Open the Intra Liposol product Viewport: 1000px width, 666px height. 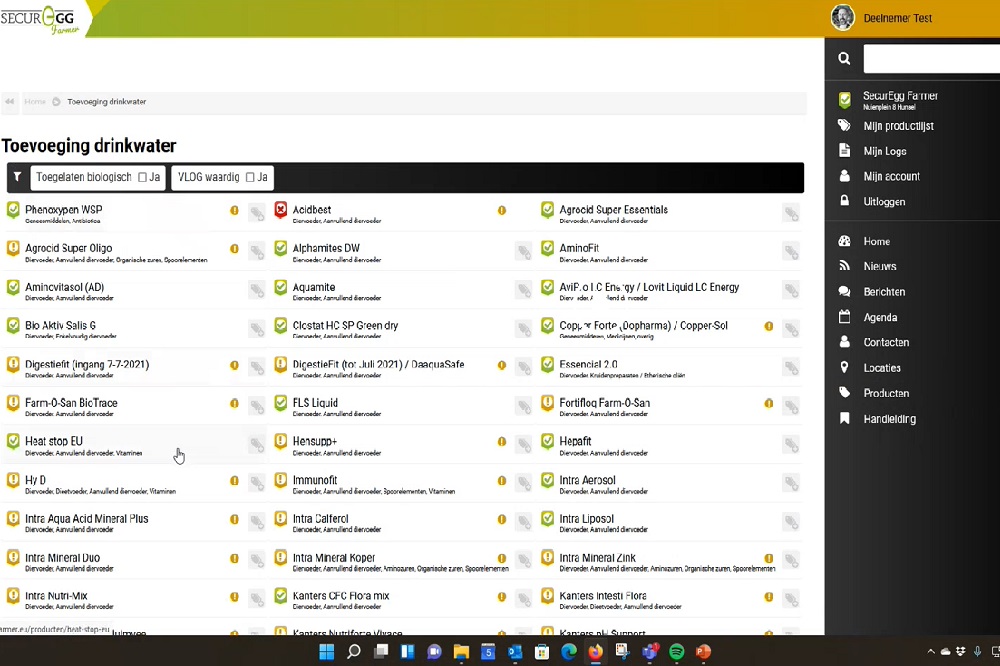(587, 519)
